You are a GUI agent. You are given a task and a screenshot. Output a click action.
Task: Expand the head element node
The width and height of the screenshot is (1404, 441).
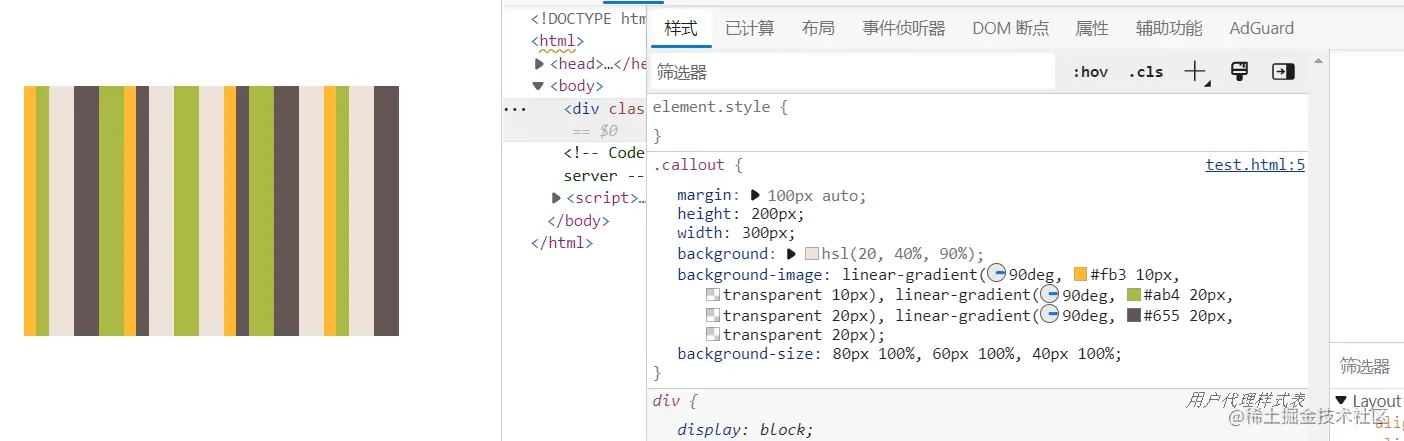pyautogui.click(x=540, y=64)
